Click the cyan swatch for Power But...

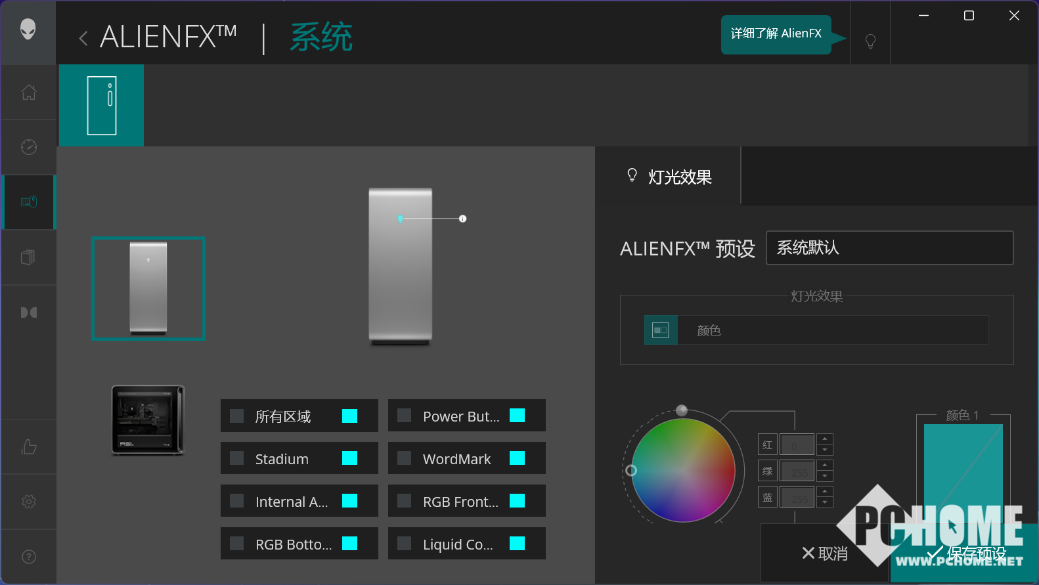pyautogui.click(x=518, y=416)
